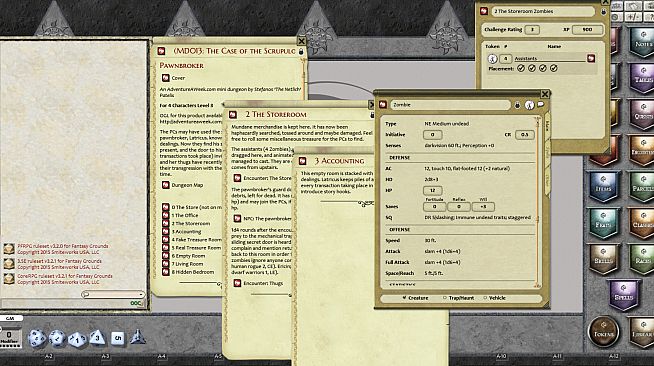This screenshot has height=366, width=654.
Task: Click the link icon beside 2 The Storeroom title
Action: [x=233, y=114]
